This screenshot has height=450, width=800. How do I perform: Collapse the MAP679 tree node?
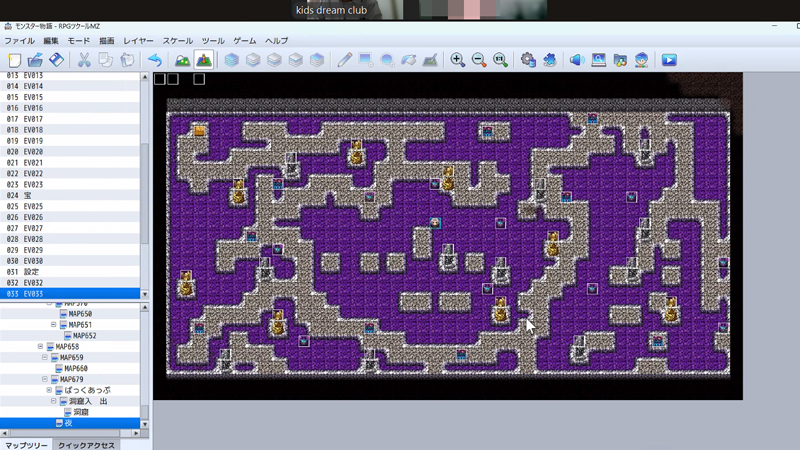45,380
